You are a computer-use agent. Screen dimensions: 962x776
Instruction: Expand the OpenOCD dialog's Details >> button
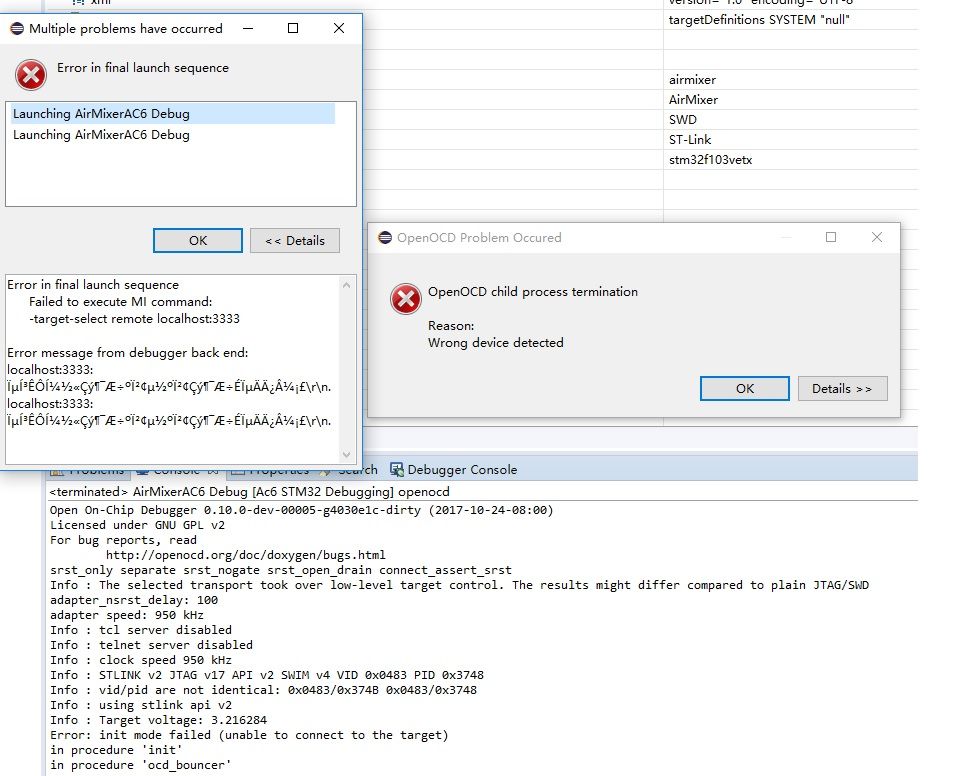pyautogui.click(x=842, y=388)
